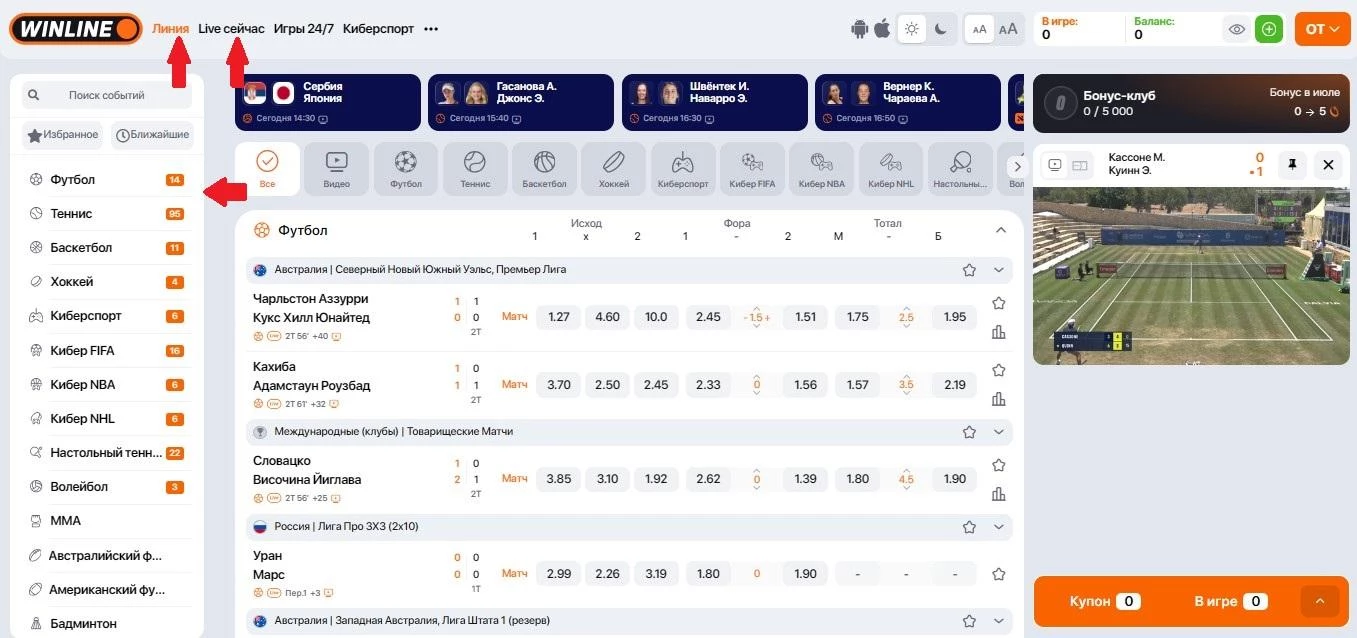
Task: Select Хоккей in the sidebar
Action: (107, 282)
